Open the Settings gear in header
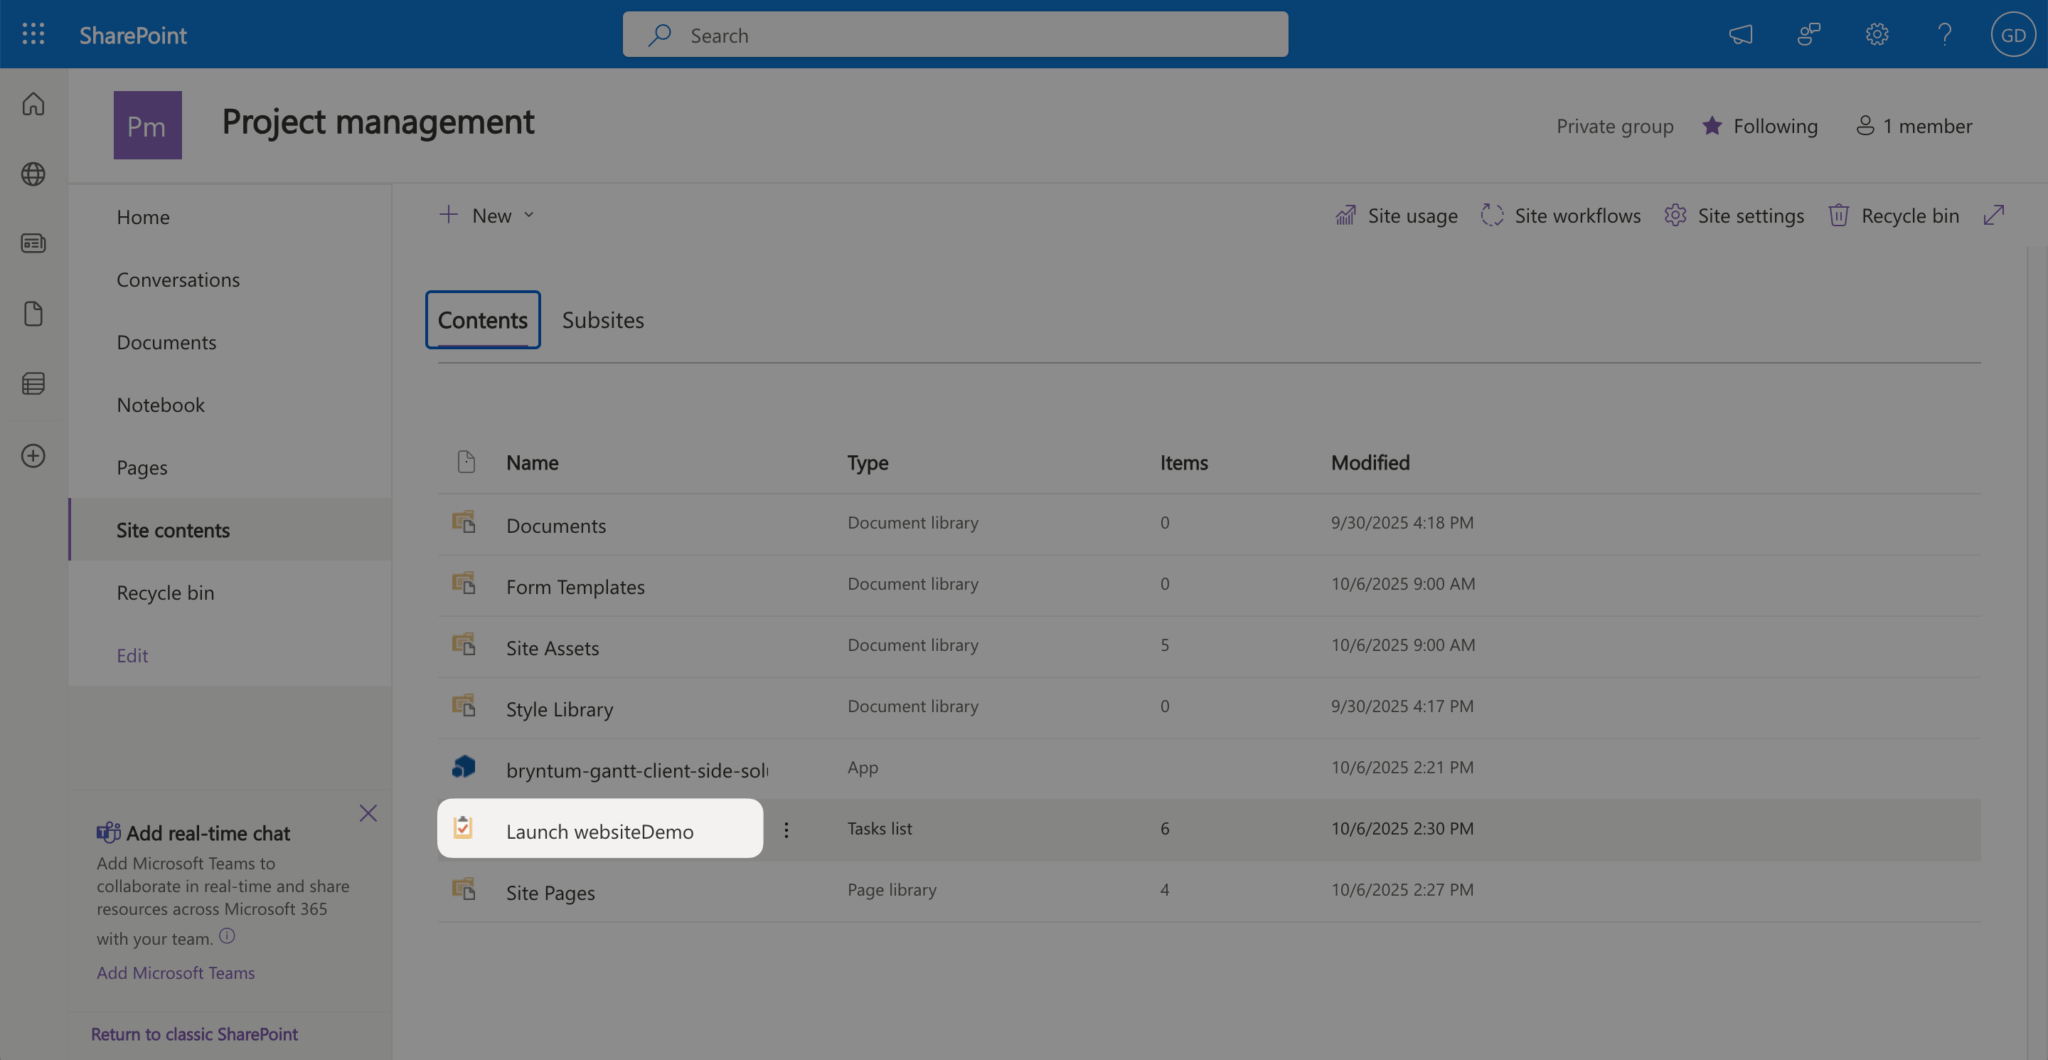 1876,35
